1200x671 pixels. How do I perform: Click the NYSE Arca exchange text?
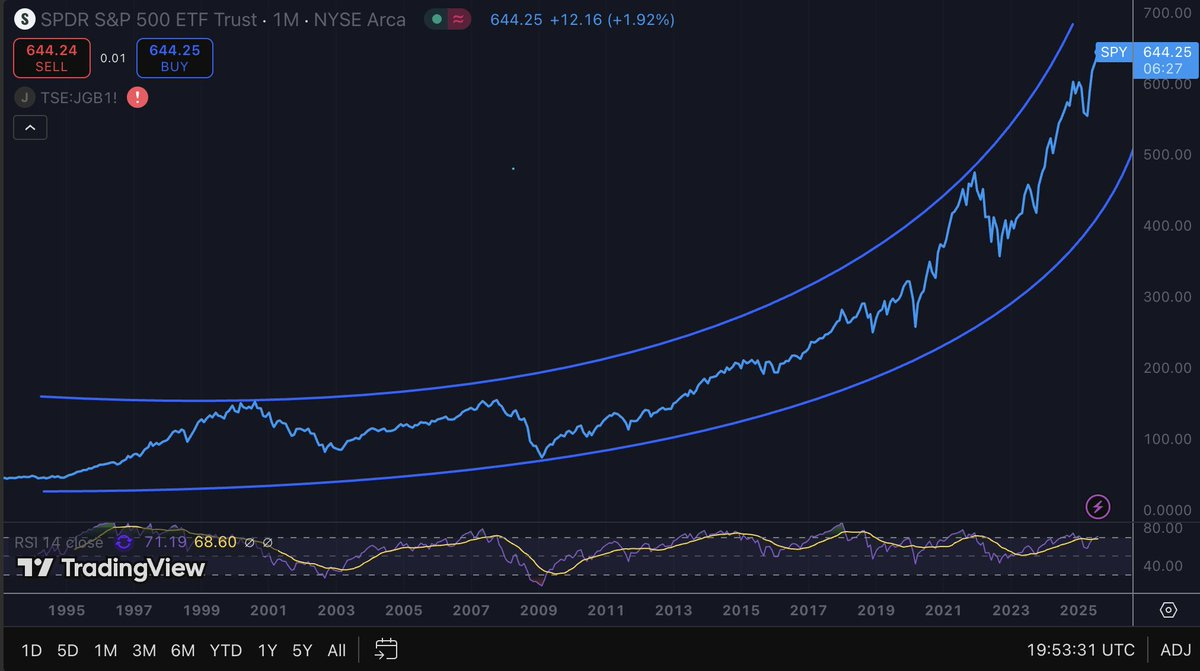click(x=361, y=19)
